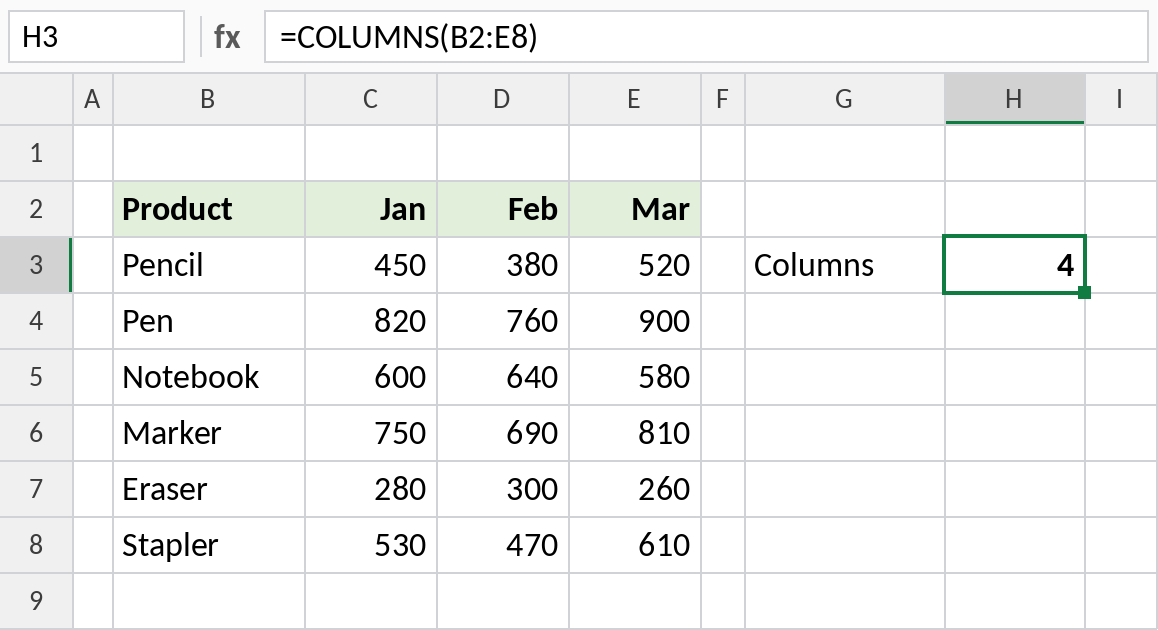Select row 6 header
1158x630 pixels.
pyautogui.click(x=36, y=434)
